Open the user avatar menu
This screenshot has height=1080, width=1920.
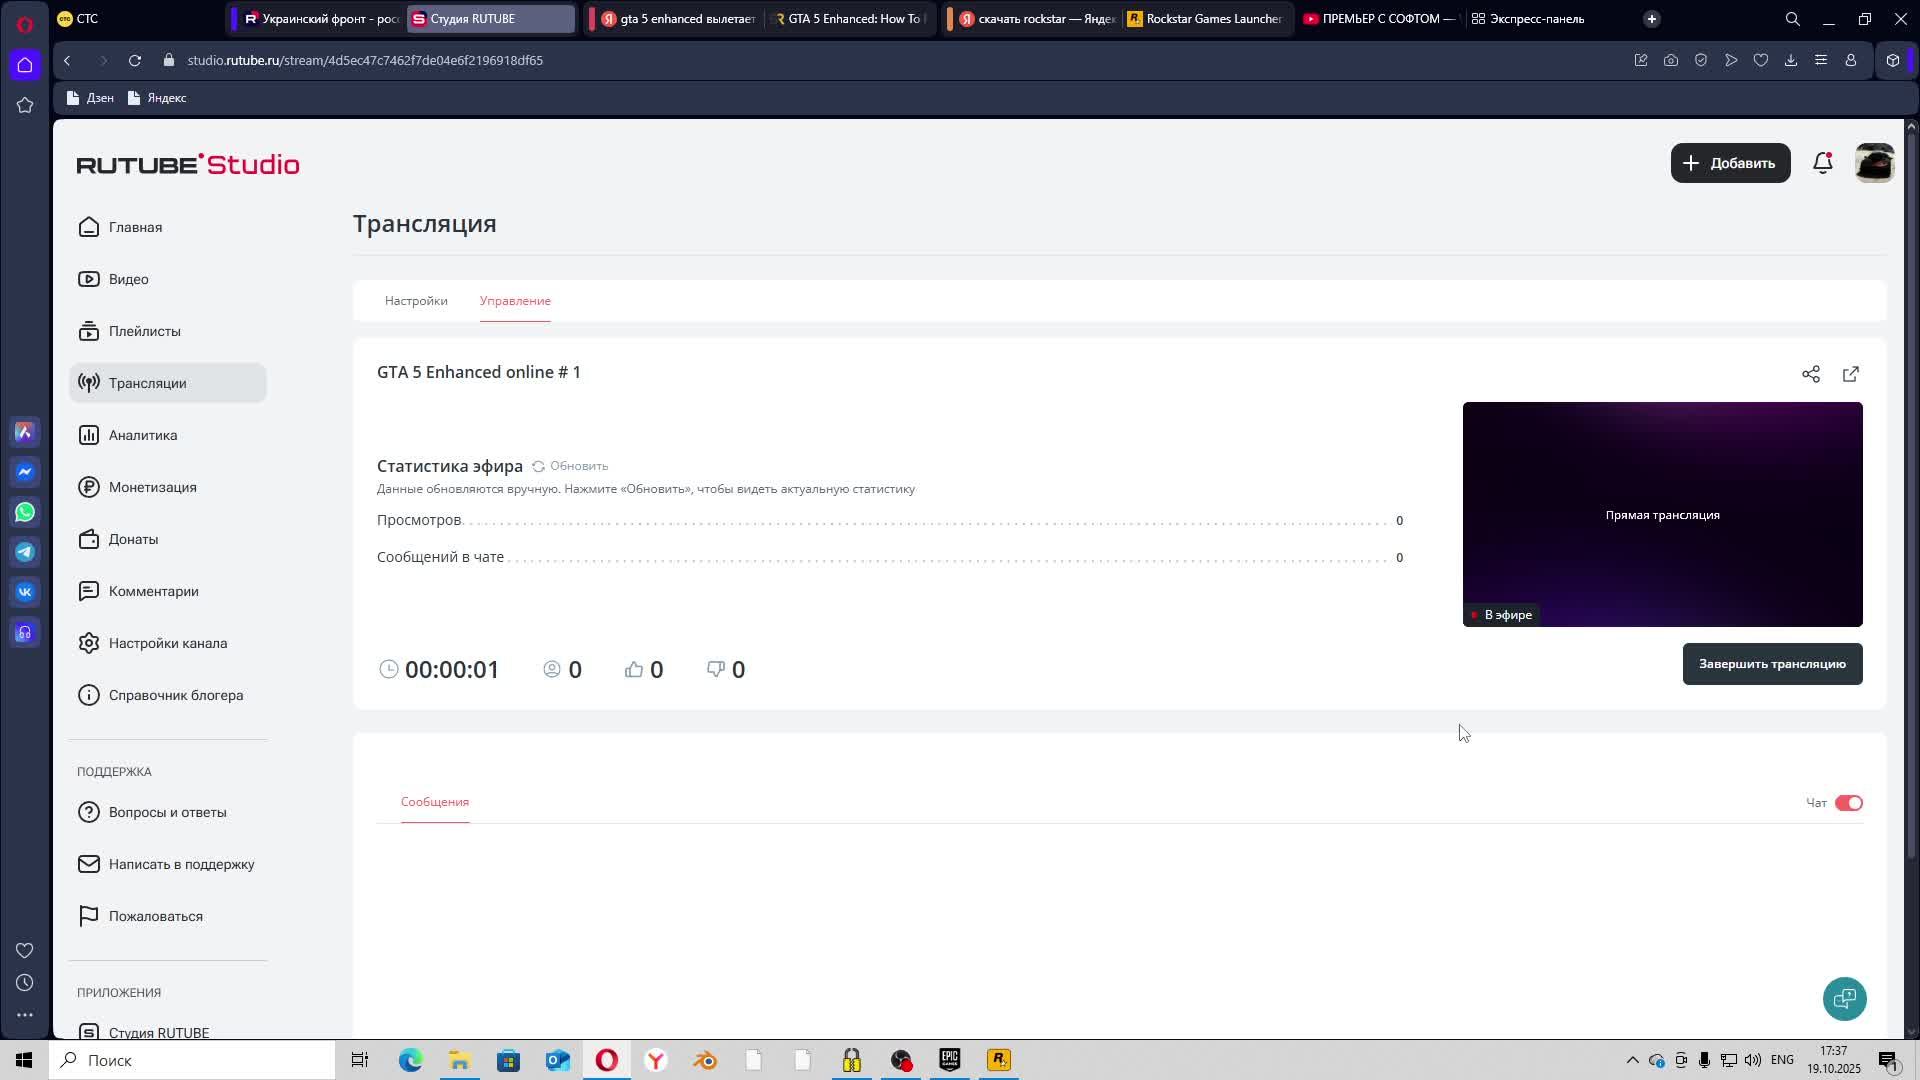tap(1874, 163)
